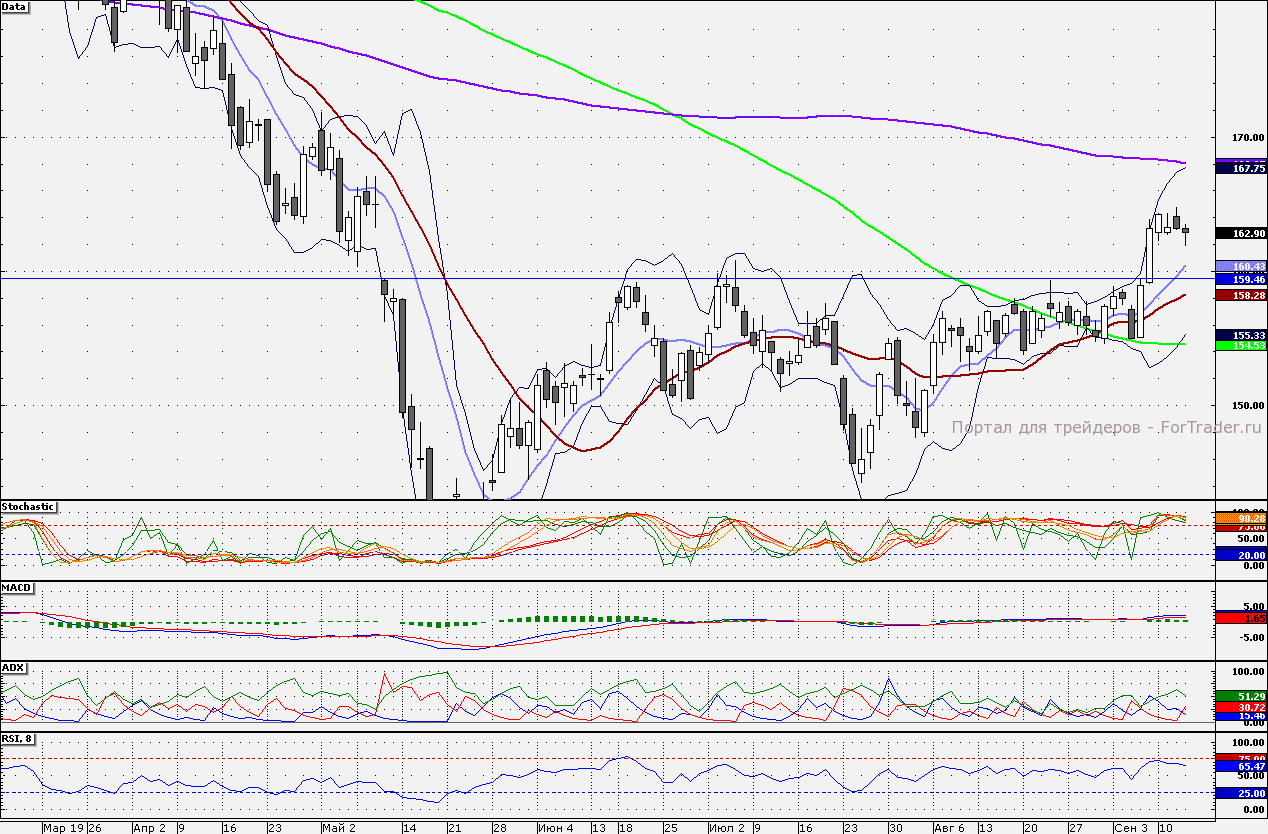
Task: Select the 51.29 green ADX value tag
Action: pos(1241,695)
